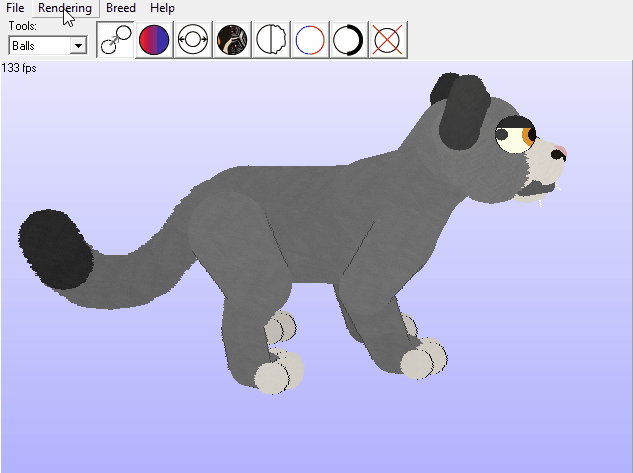
Task: Open the Breed menu
Action: (x=121, y=8)
